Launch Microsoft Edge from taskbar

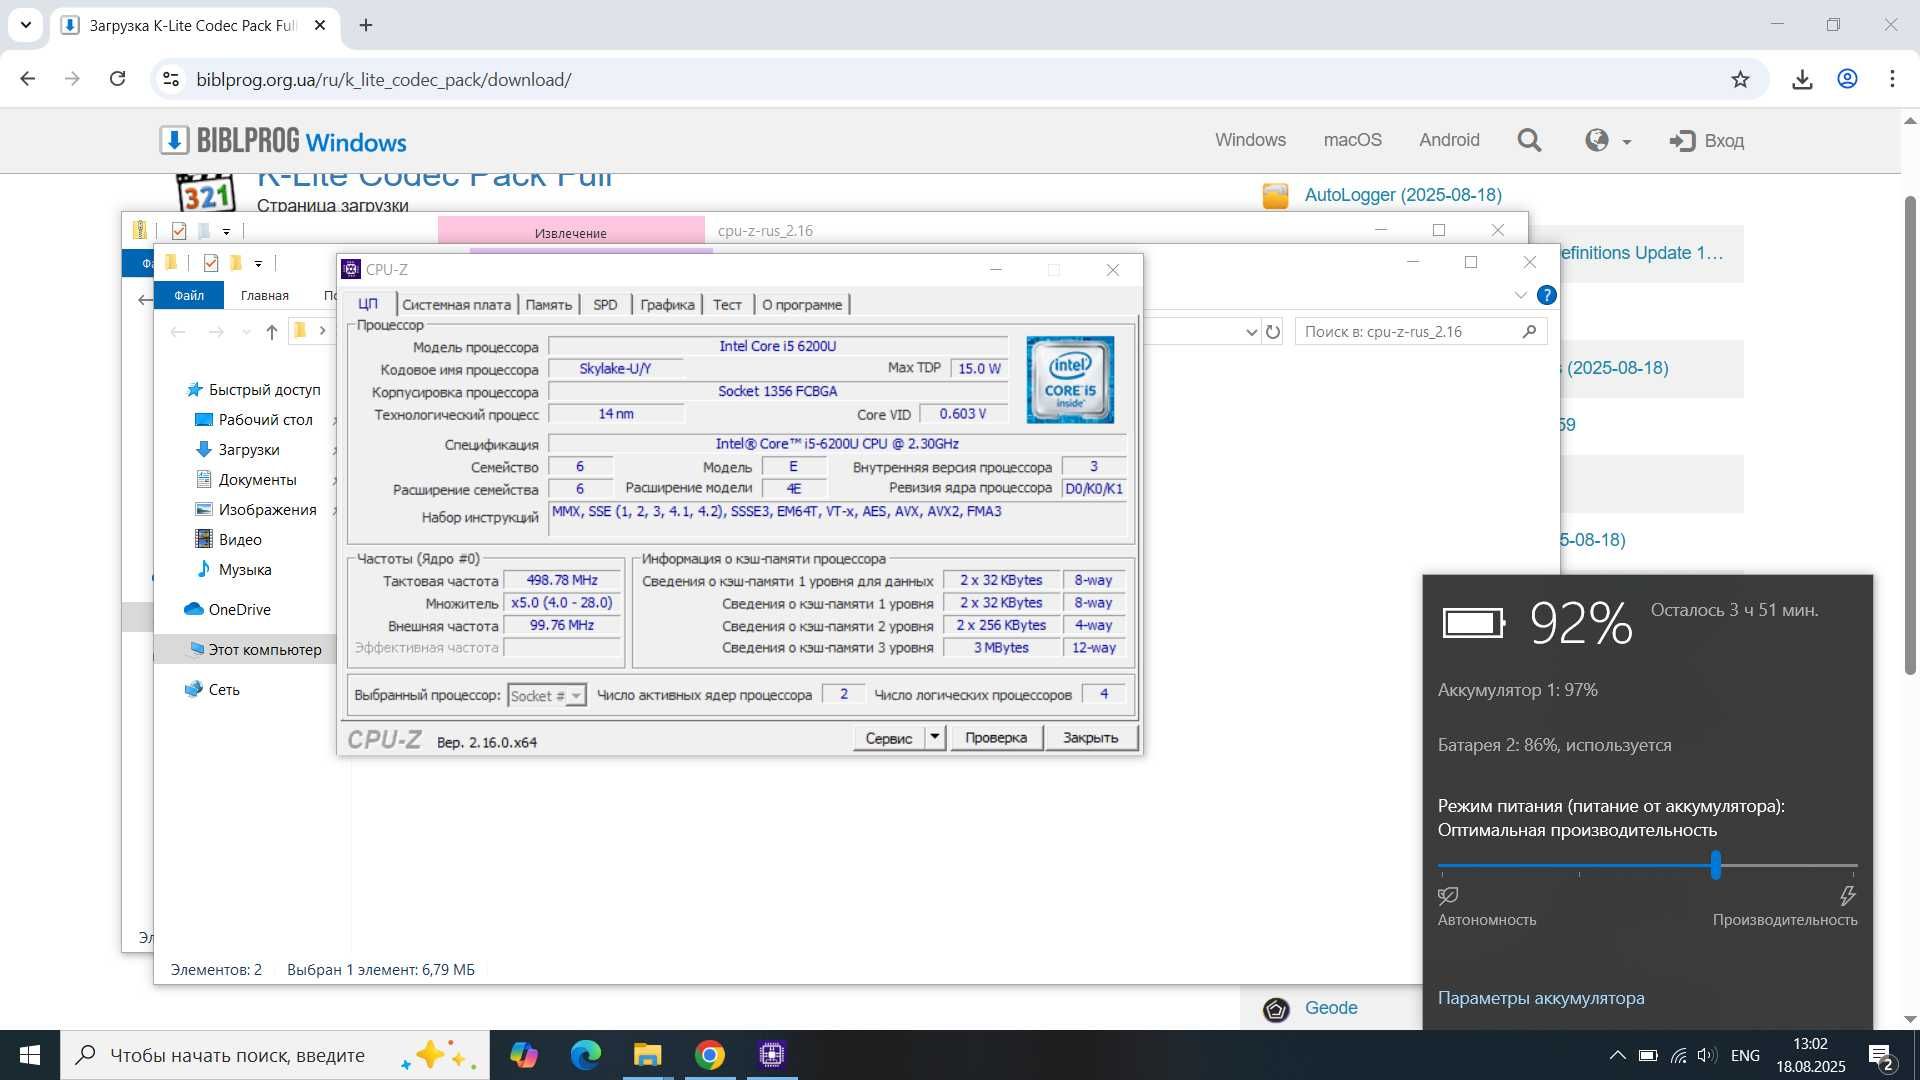pos(585,1055)
